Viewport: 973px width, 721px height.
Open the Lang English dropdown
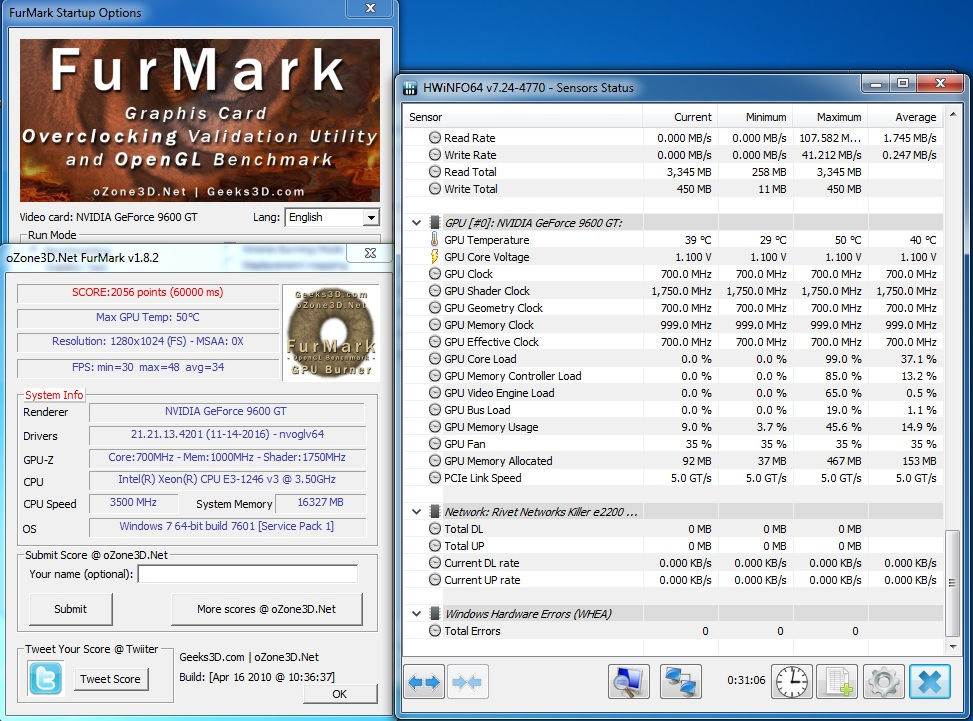pyautogui.click(x=371, y=217)
